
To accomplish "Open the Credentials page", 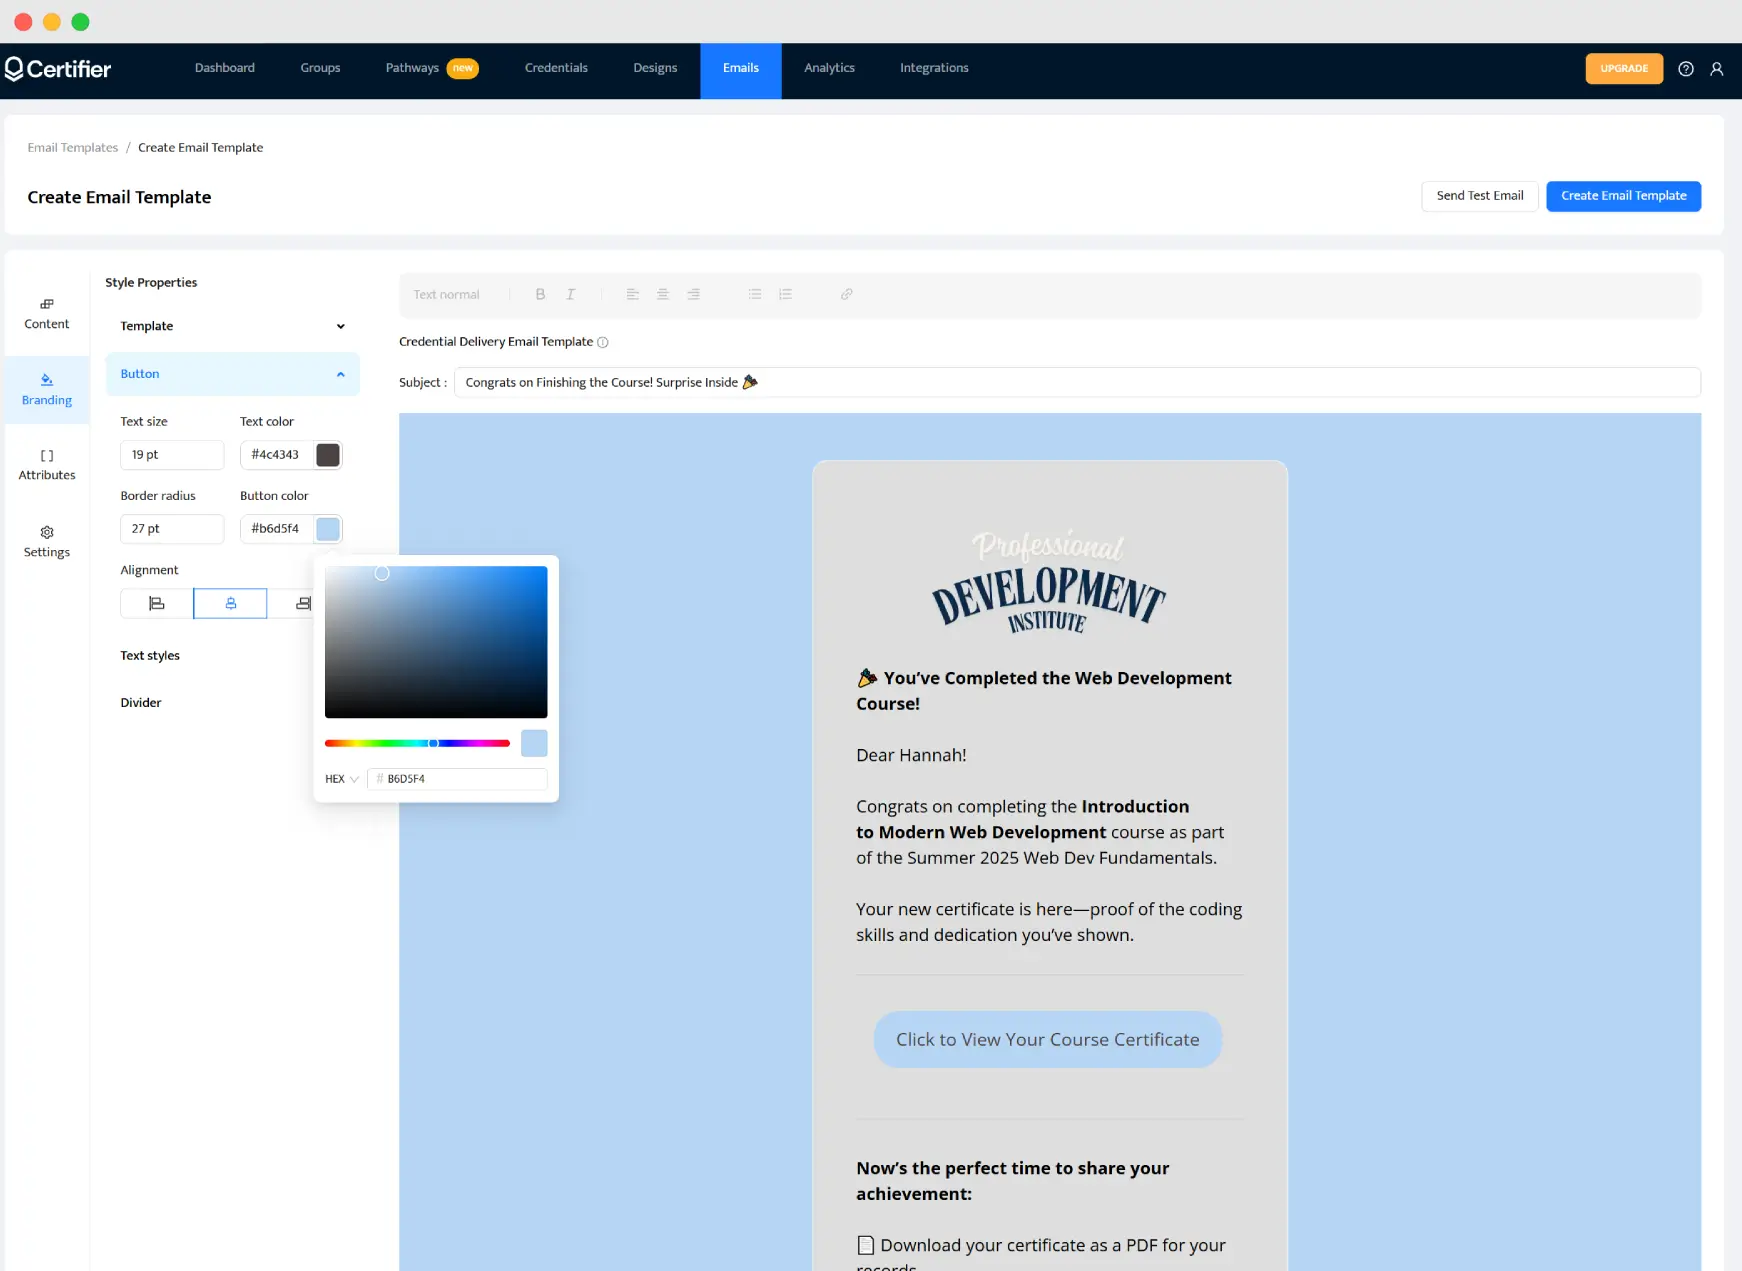I will tap(556, 68).
